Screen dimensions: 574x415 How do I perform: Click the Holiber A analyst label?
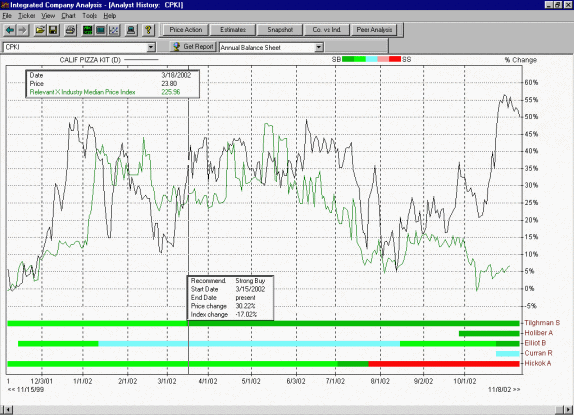point(538,333)
